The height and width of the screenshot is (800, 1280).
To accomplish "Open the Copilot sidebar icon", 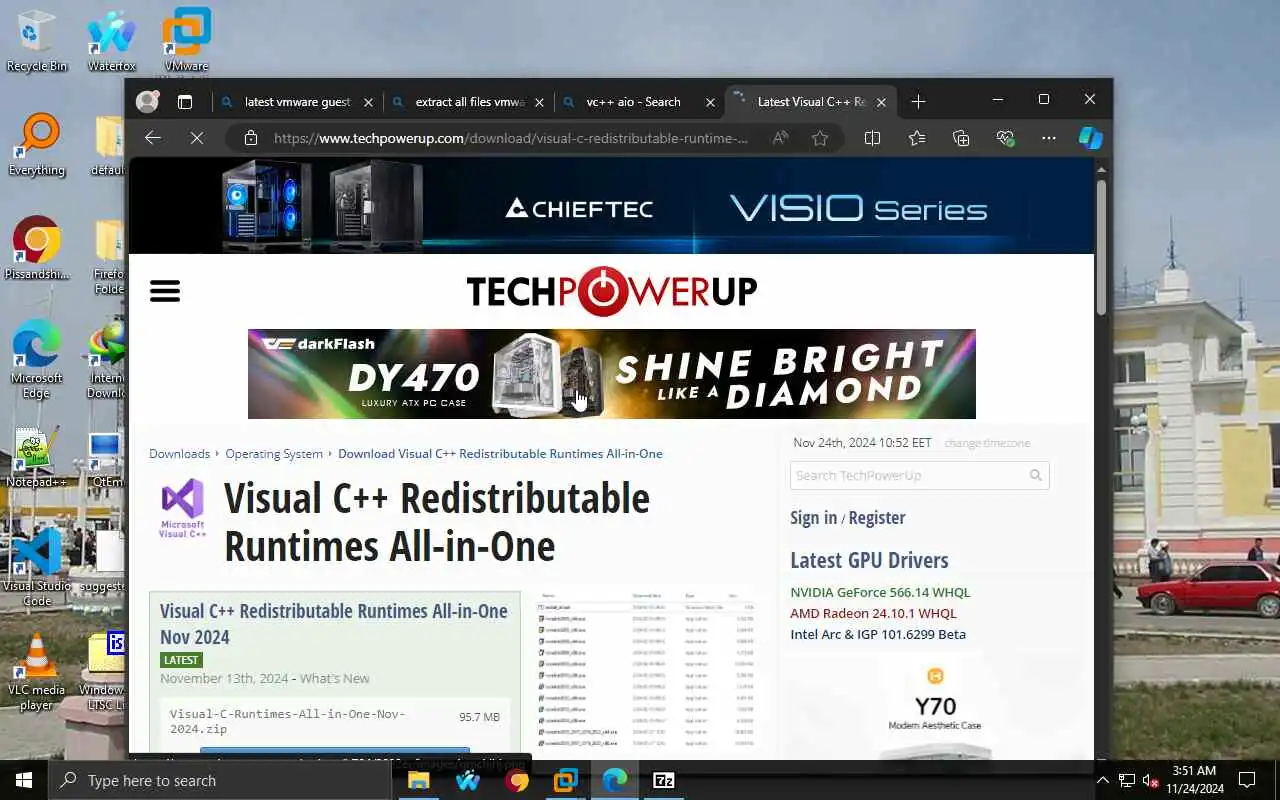I will pos(1090,138).
